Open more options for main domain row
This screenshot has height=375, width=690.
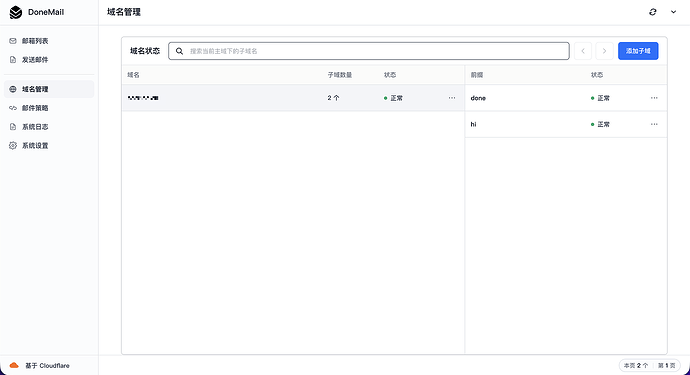452,98
